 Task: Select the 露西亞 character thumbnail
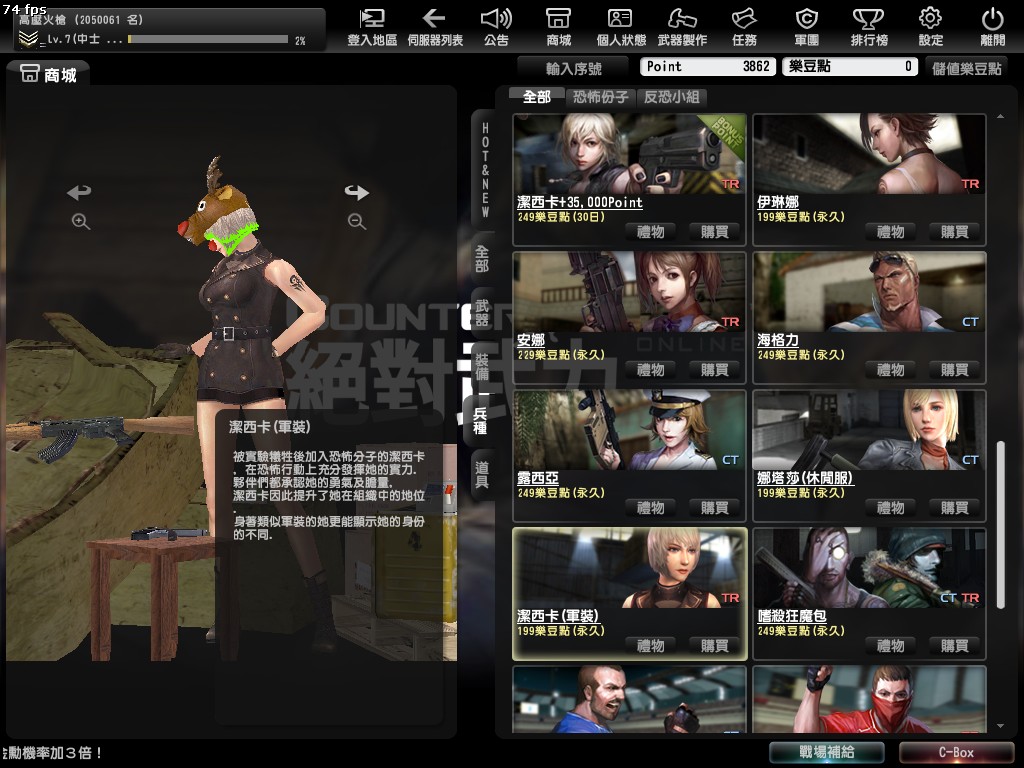pyautogui.click(x=630, y=430)
